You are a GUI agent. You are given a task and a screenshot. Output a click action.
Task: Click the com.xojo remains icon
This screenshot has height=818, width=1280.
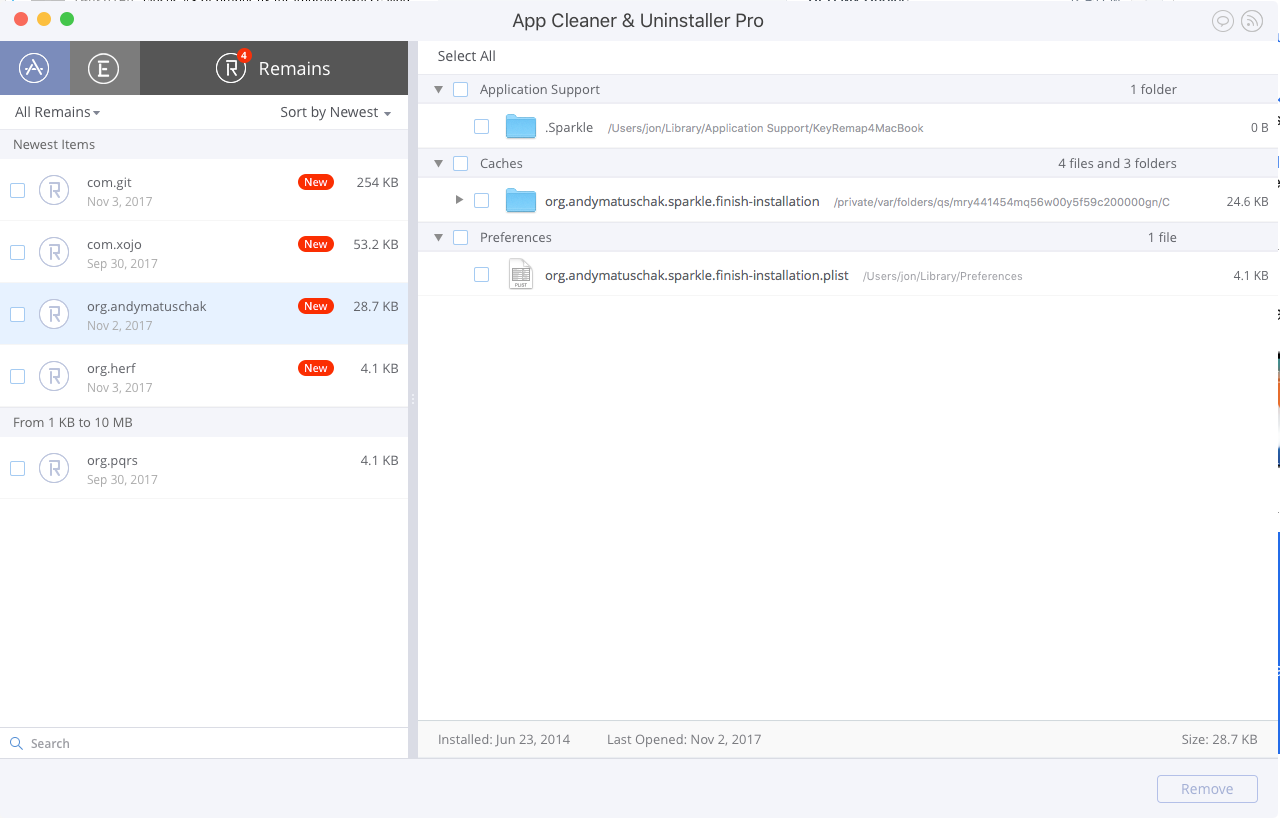pyautogui.click(x=54, y=252)
